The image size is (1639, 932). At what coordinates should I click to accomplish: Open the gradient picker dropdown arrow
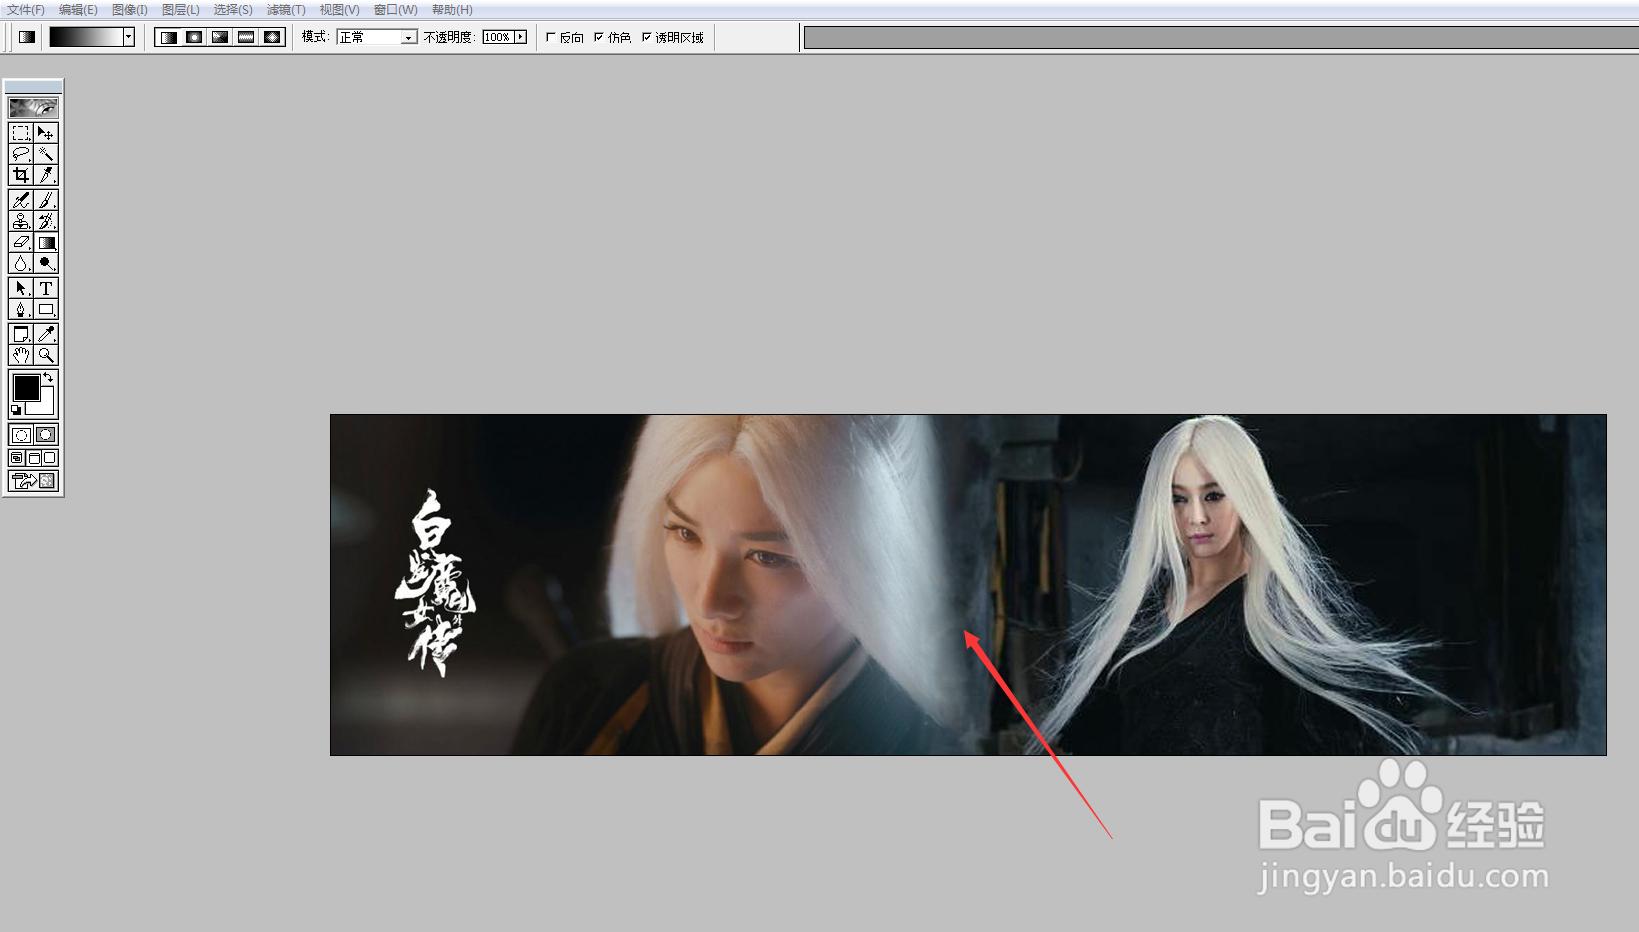point(129,37)
